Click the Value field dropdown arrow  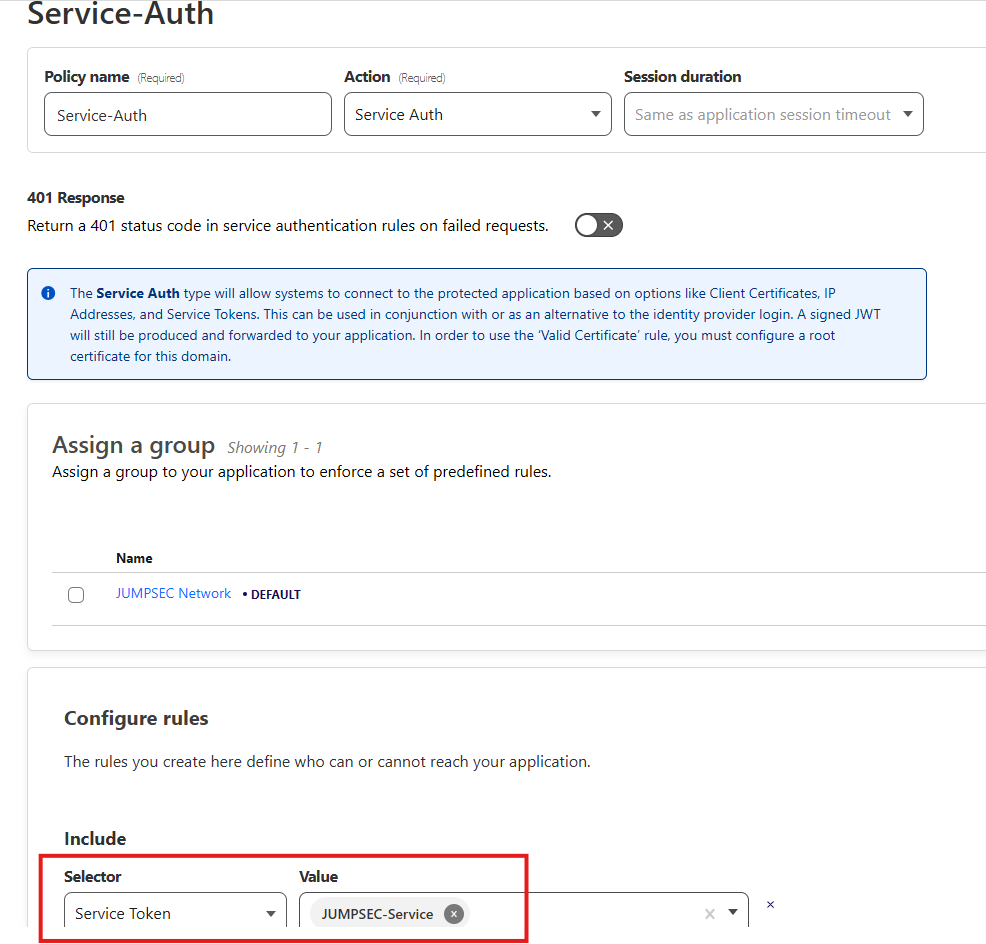click(x=733, y=912)
